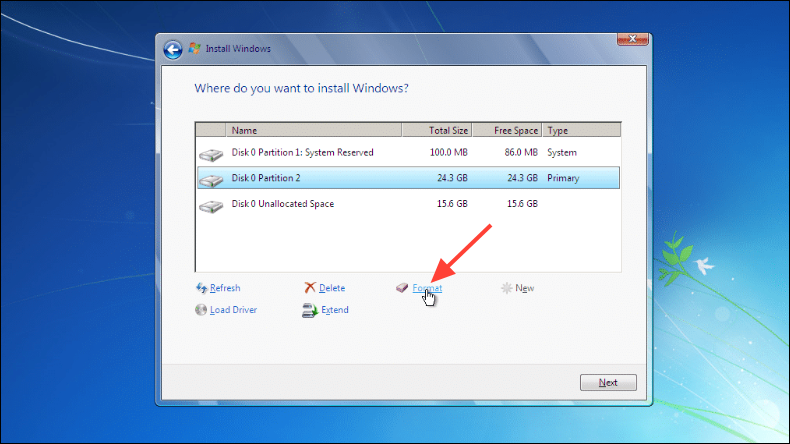
Task: Click drive icon for Unallocated Space row
Action: 211,206
